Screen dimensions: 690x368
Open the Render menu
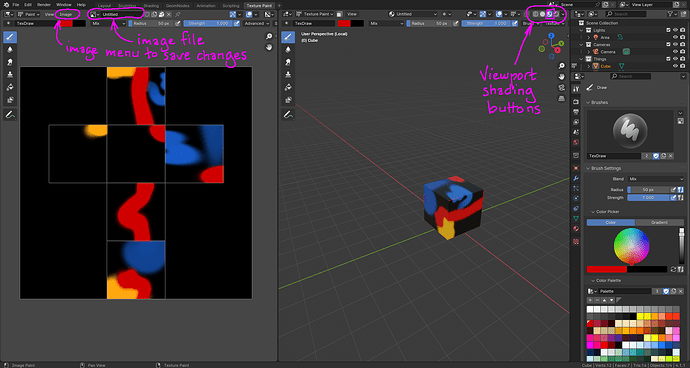coord(44,5)
